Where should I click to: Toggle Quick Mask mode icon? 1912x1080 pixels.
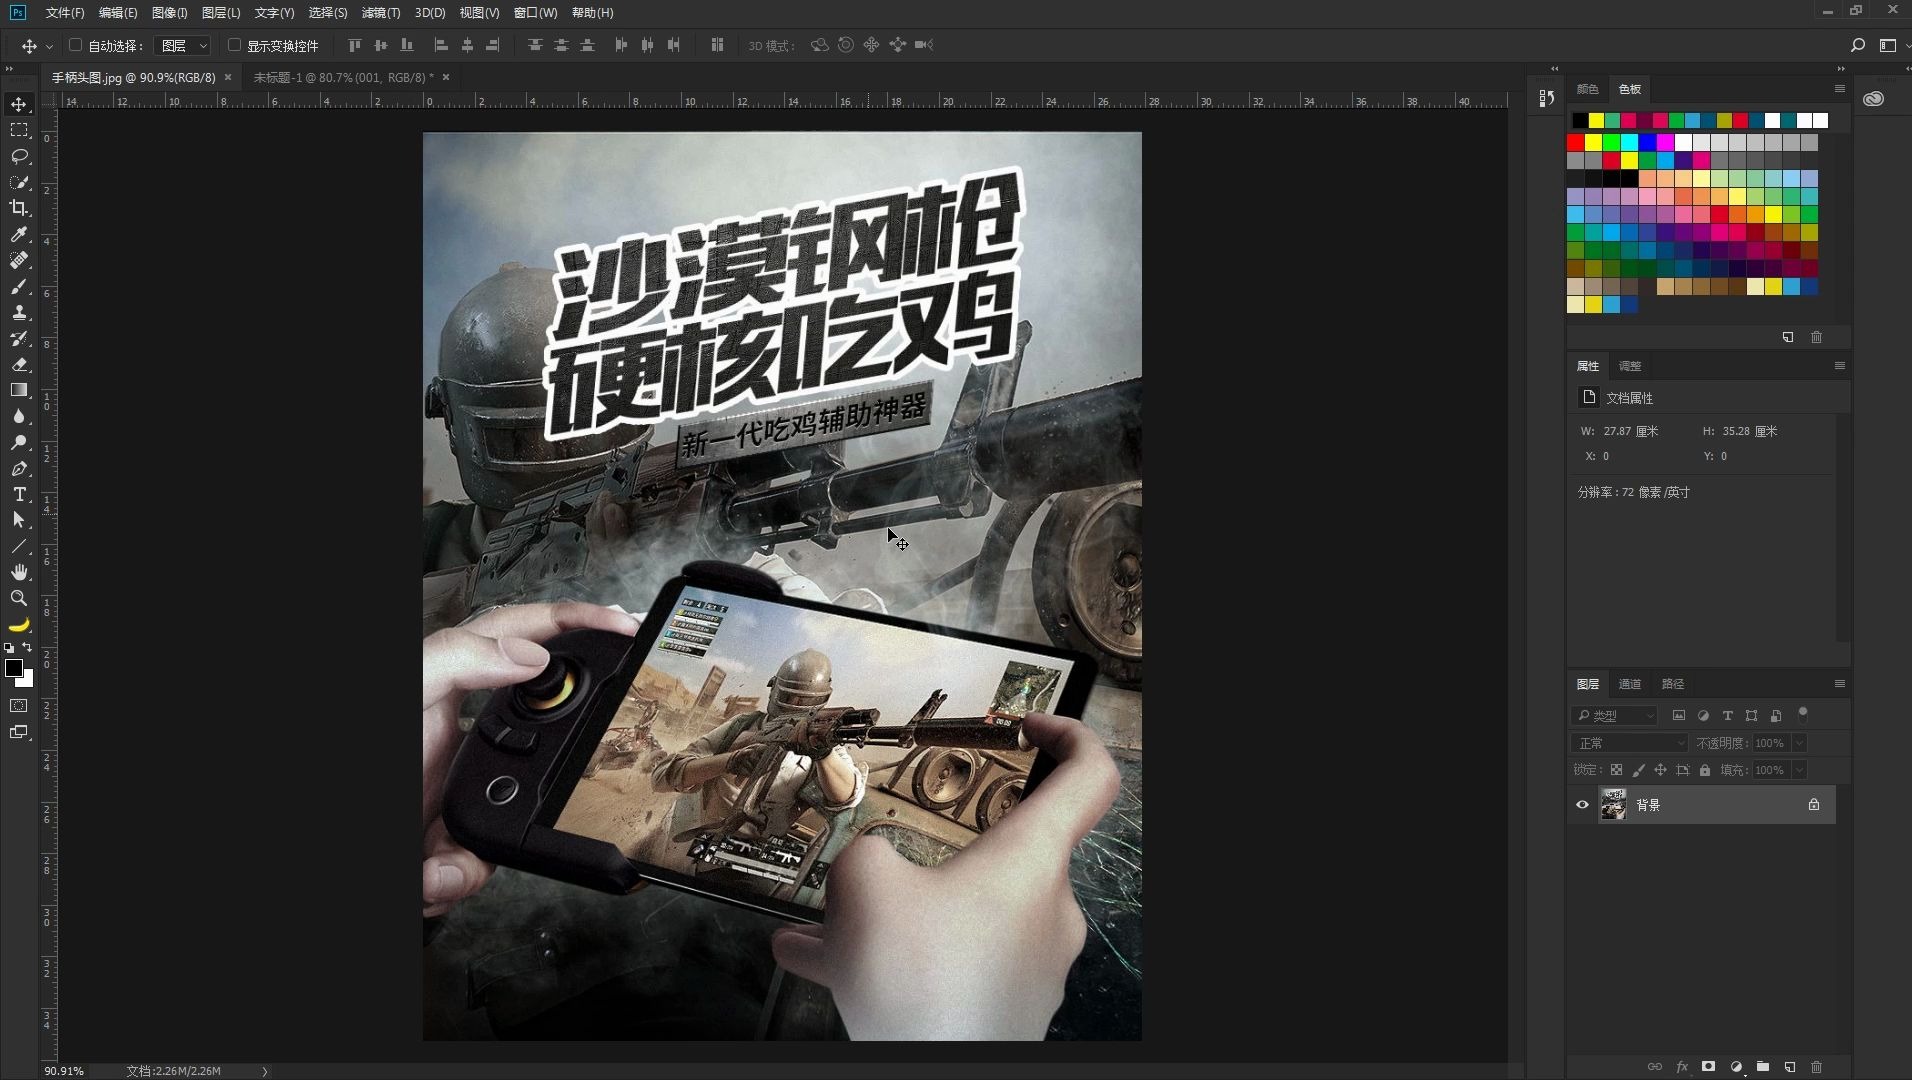click(x=19, y=706)
